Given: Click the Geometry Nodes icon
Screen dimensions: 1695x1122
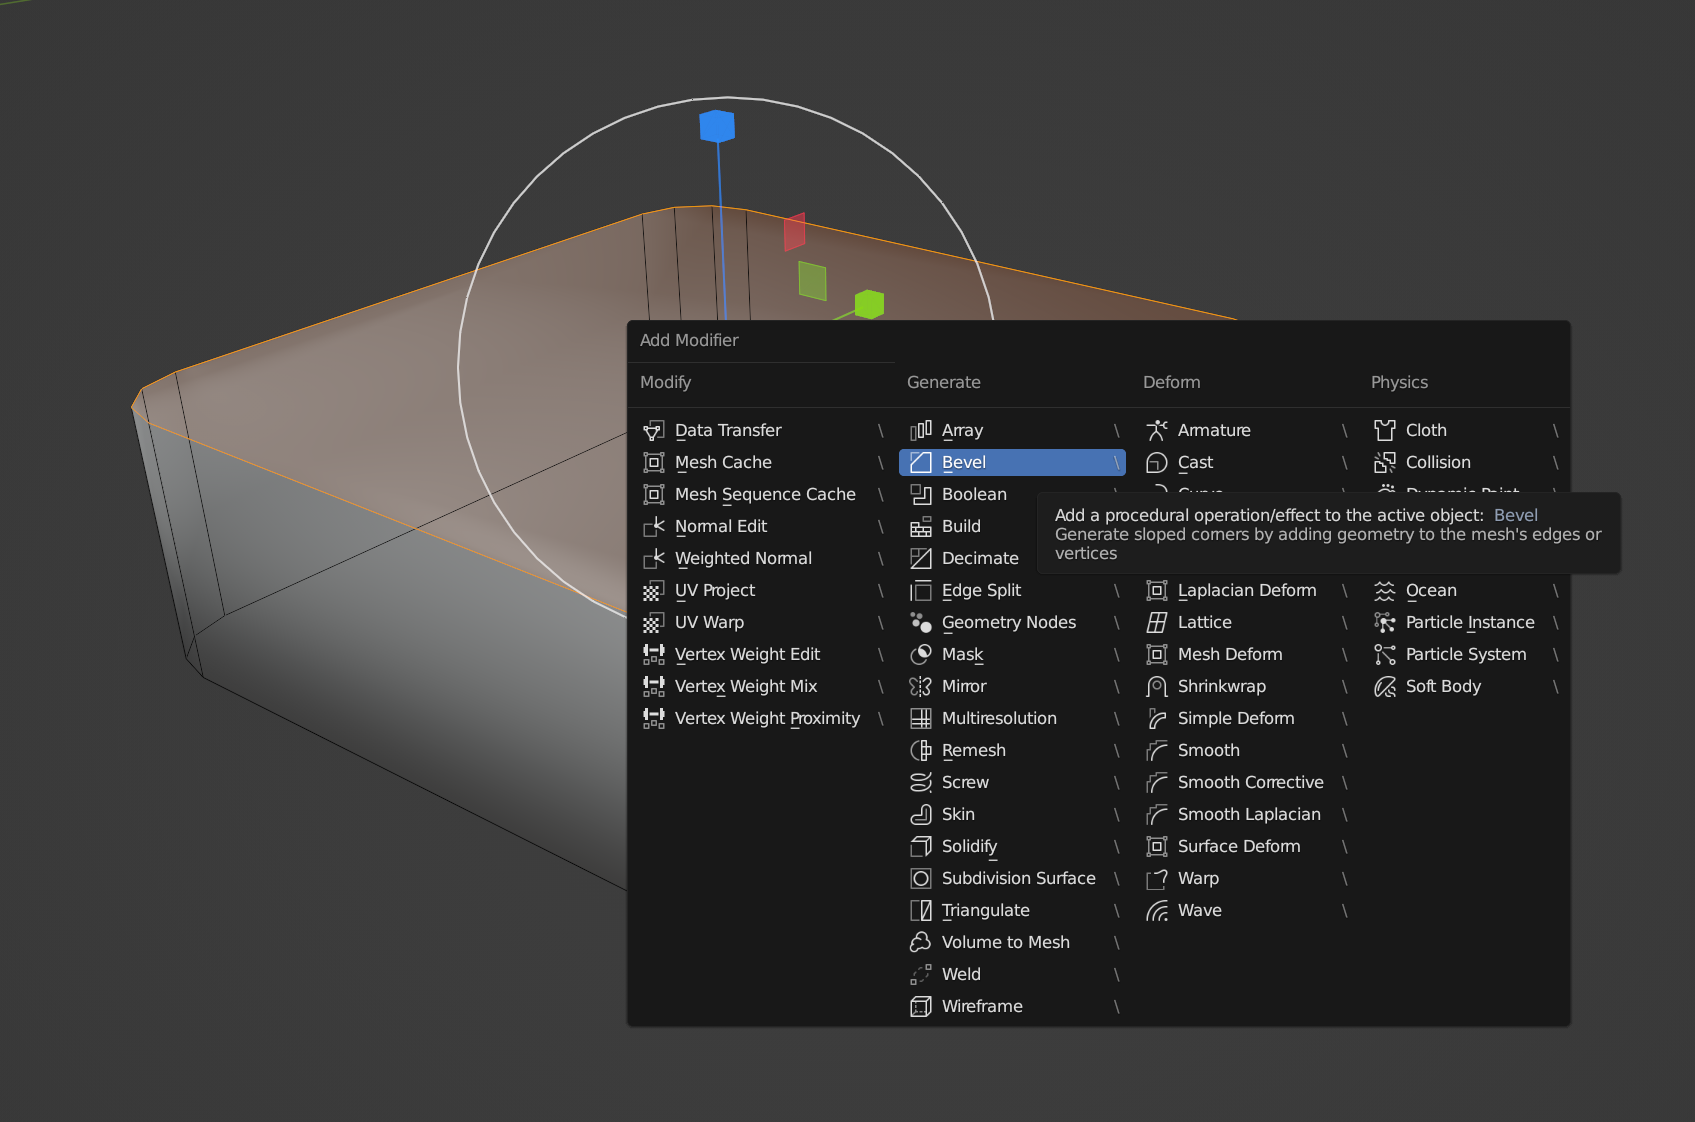Looking at the screenshot, I should click(x=921, y=623).
